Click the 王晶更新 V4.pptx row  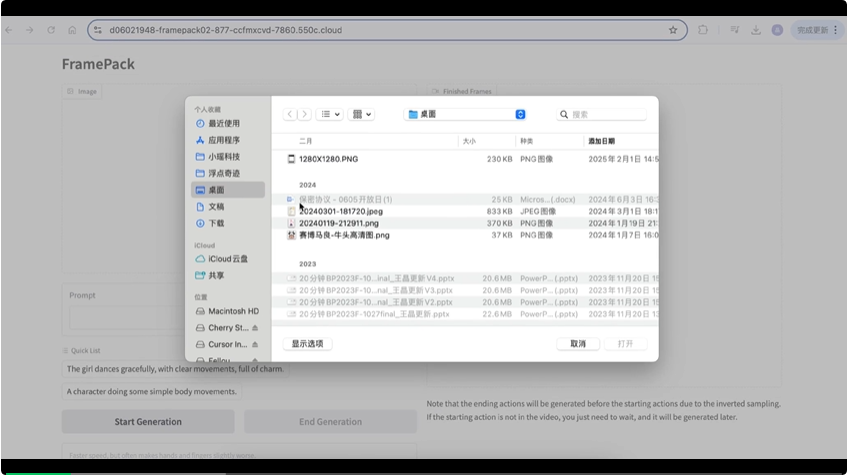[465, 278]
